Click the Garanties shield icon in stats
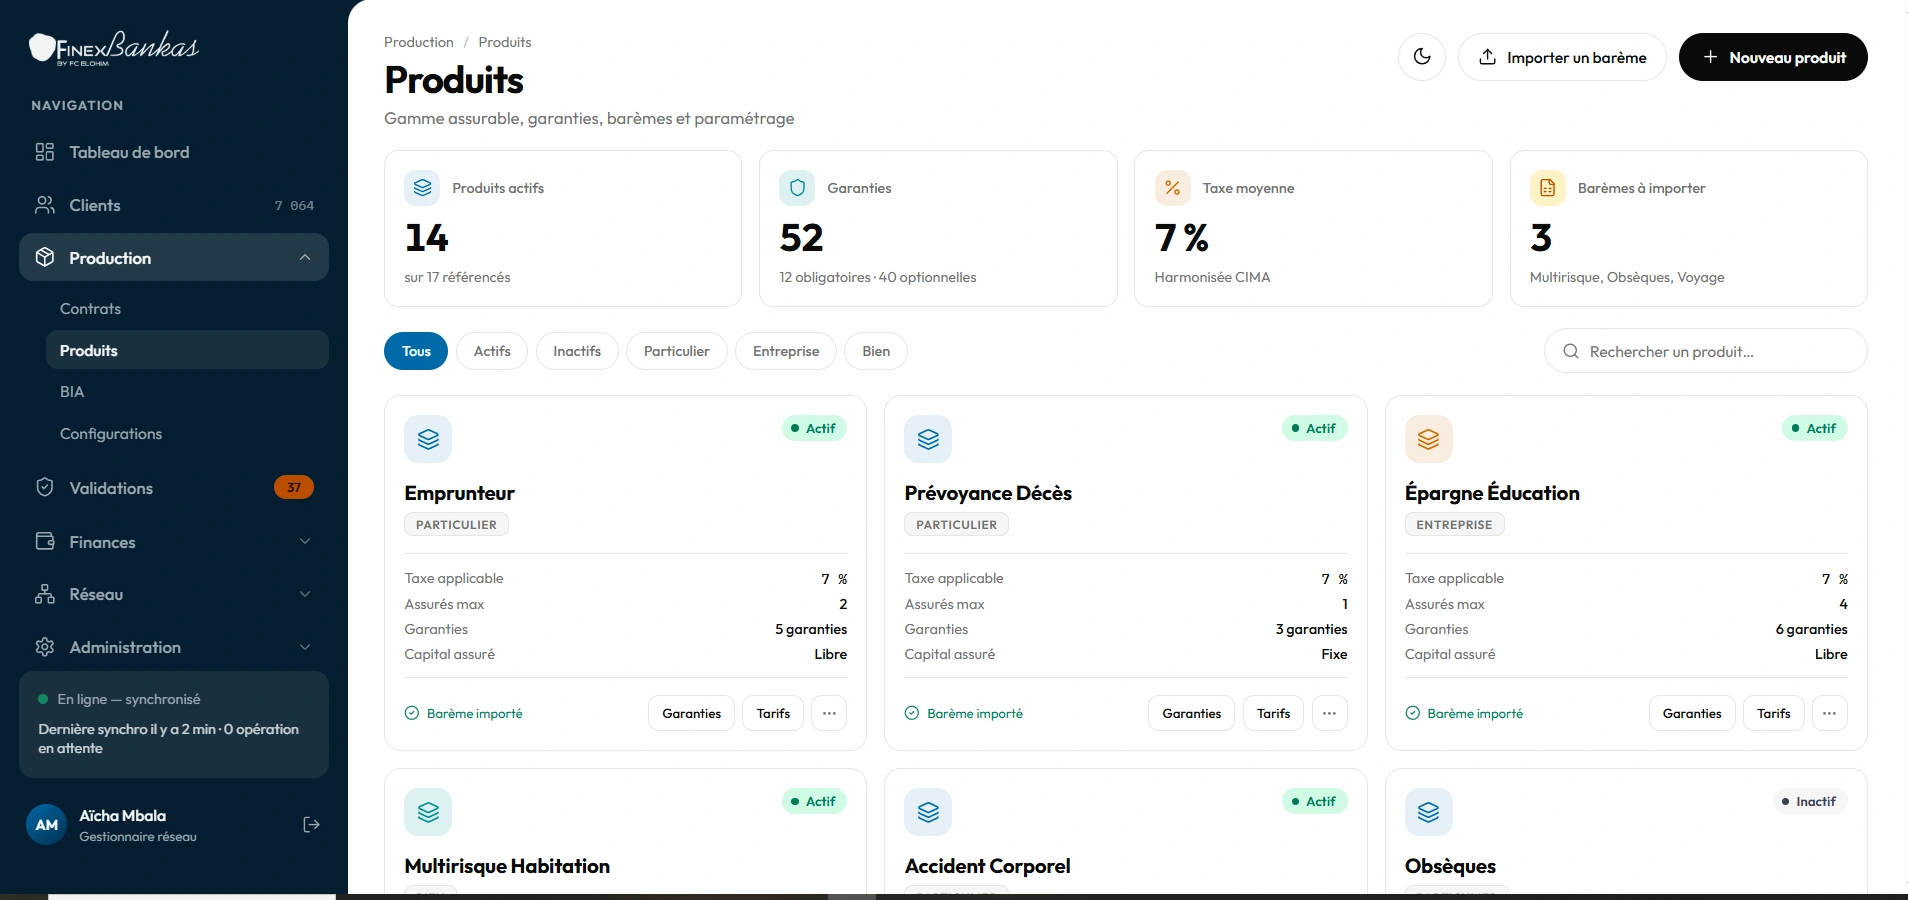This screenshot has width=1908, height=900. (797, 188)
